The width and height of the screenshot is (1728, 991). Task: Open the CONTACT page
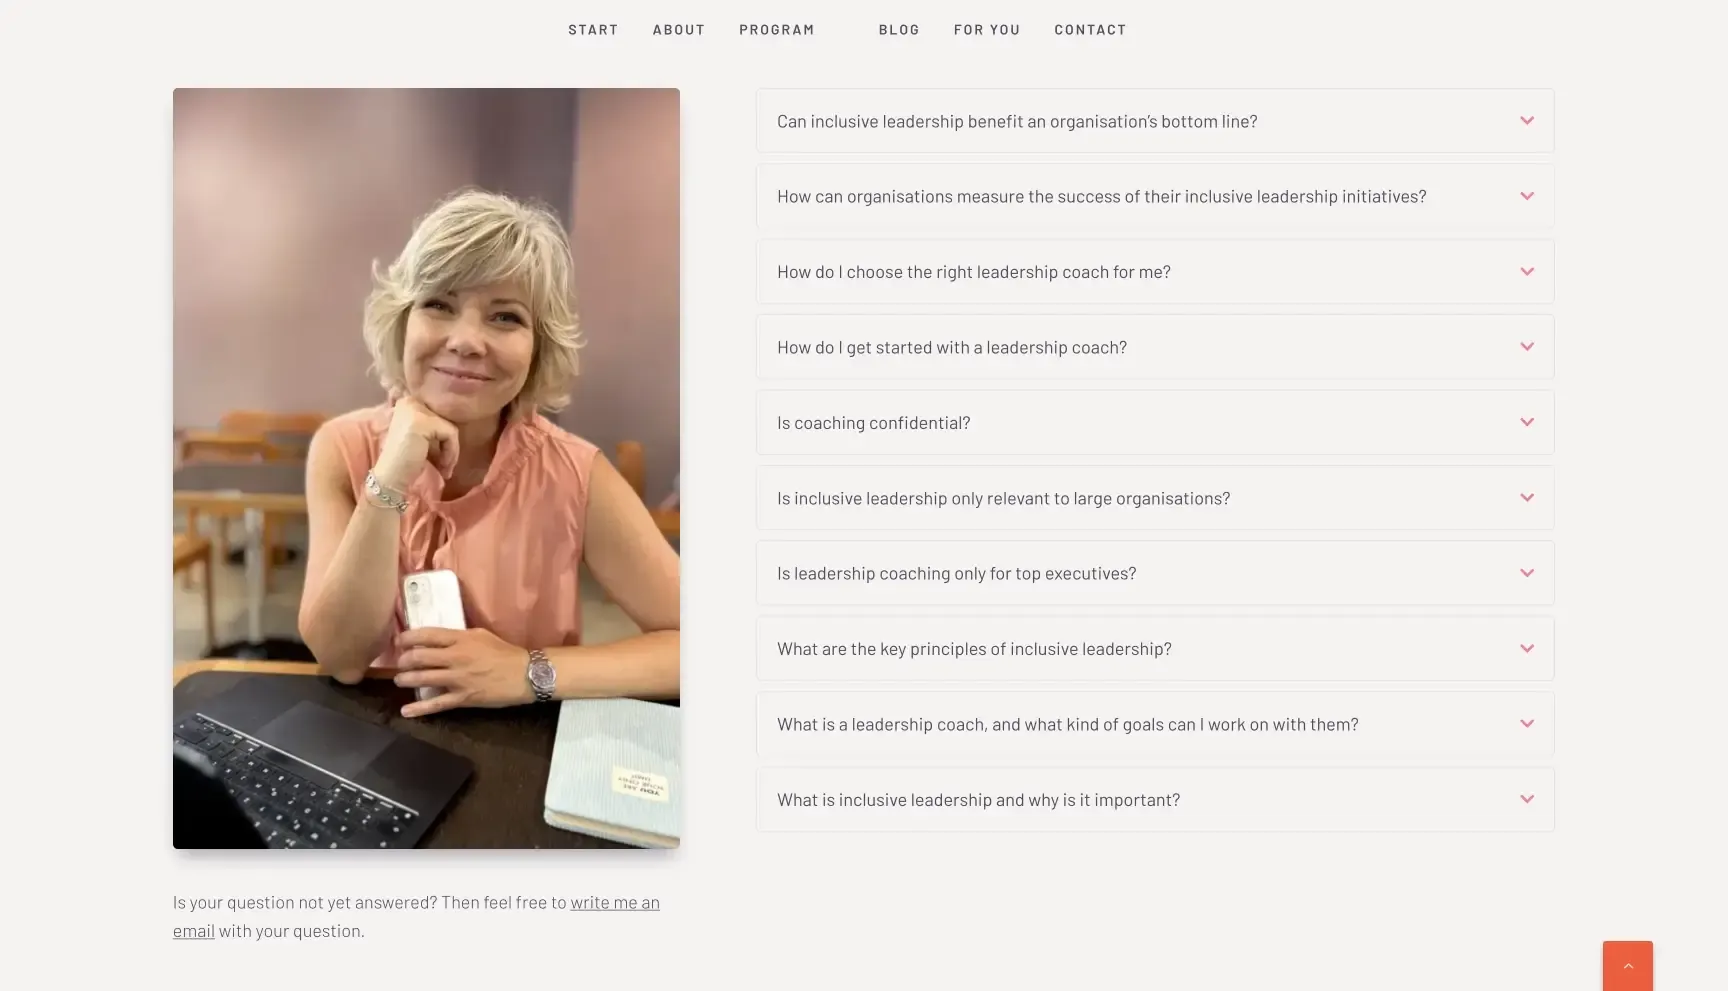click(x=1090, y=30)
